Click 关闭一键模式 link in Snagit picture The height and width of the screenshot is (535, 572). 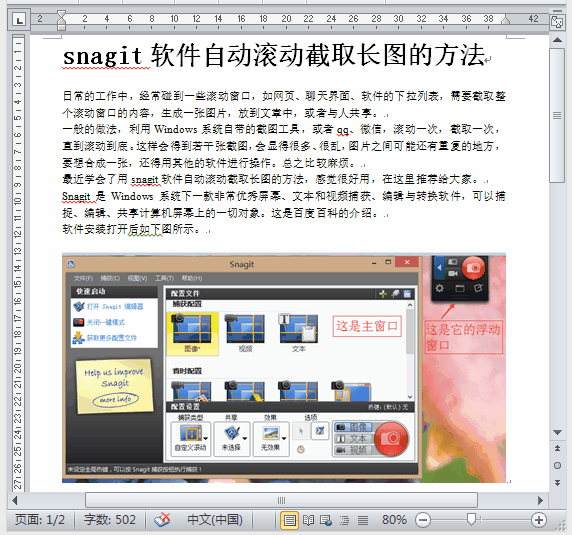(105, 322)
